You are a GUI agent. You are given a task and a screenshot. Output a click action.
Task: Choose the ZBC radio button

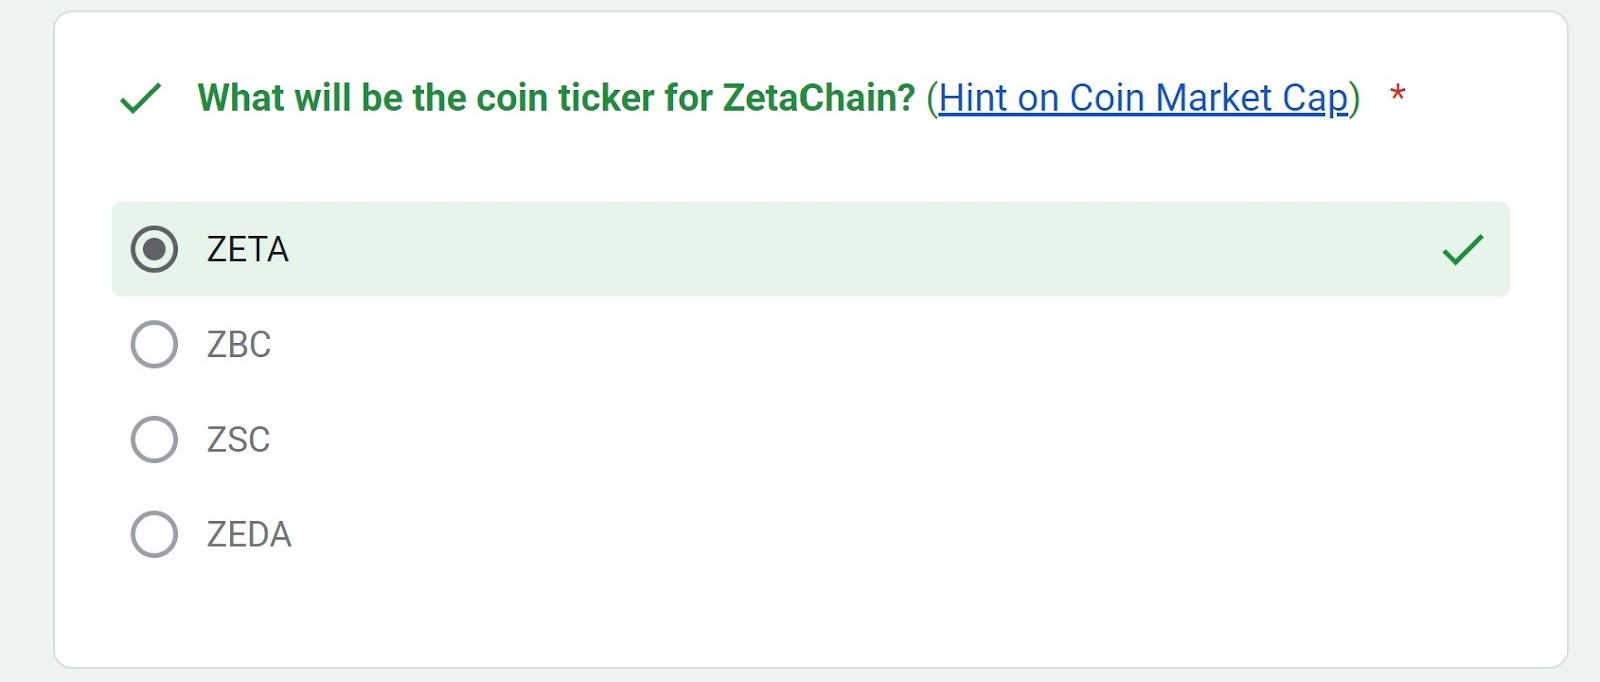[x=154, y=344]
